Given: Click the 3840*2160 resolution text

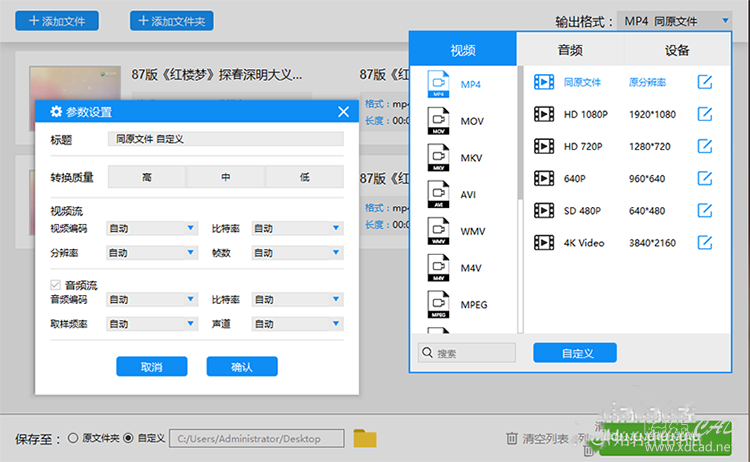Looking at the screenshot, I should pos(652,242).
